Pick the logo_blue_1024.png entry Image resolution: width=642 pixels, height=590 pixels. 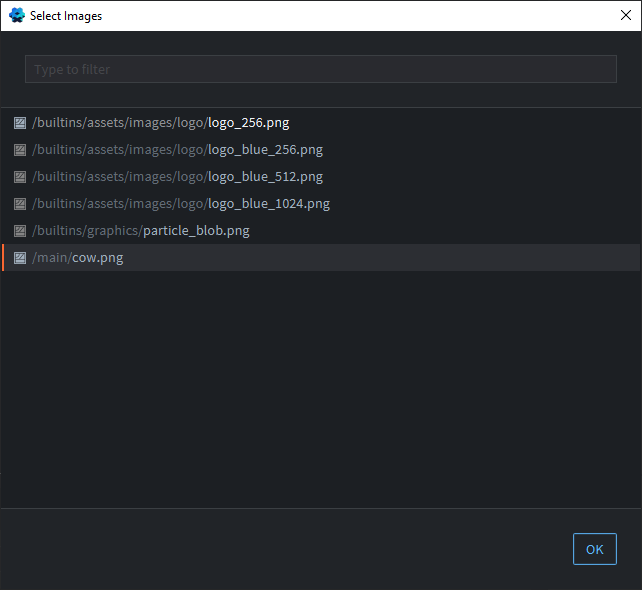(321, 204)
